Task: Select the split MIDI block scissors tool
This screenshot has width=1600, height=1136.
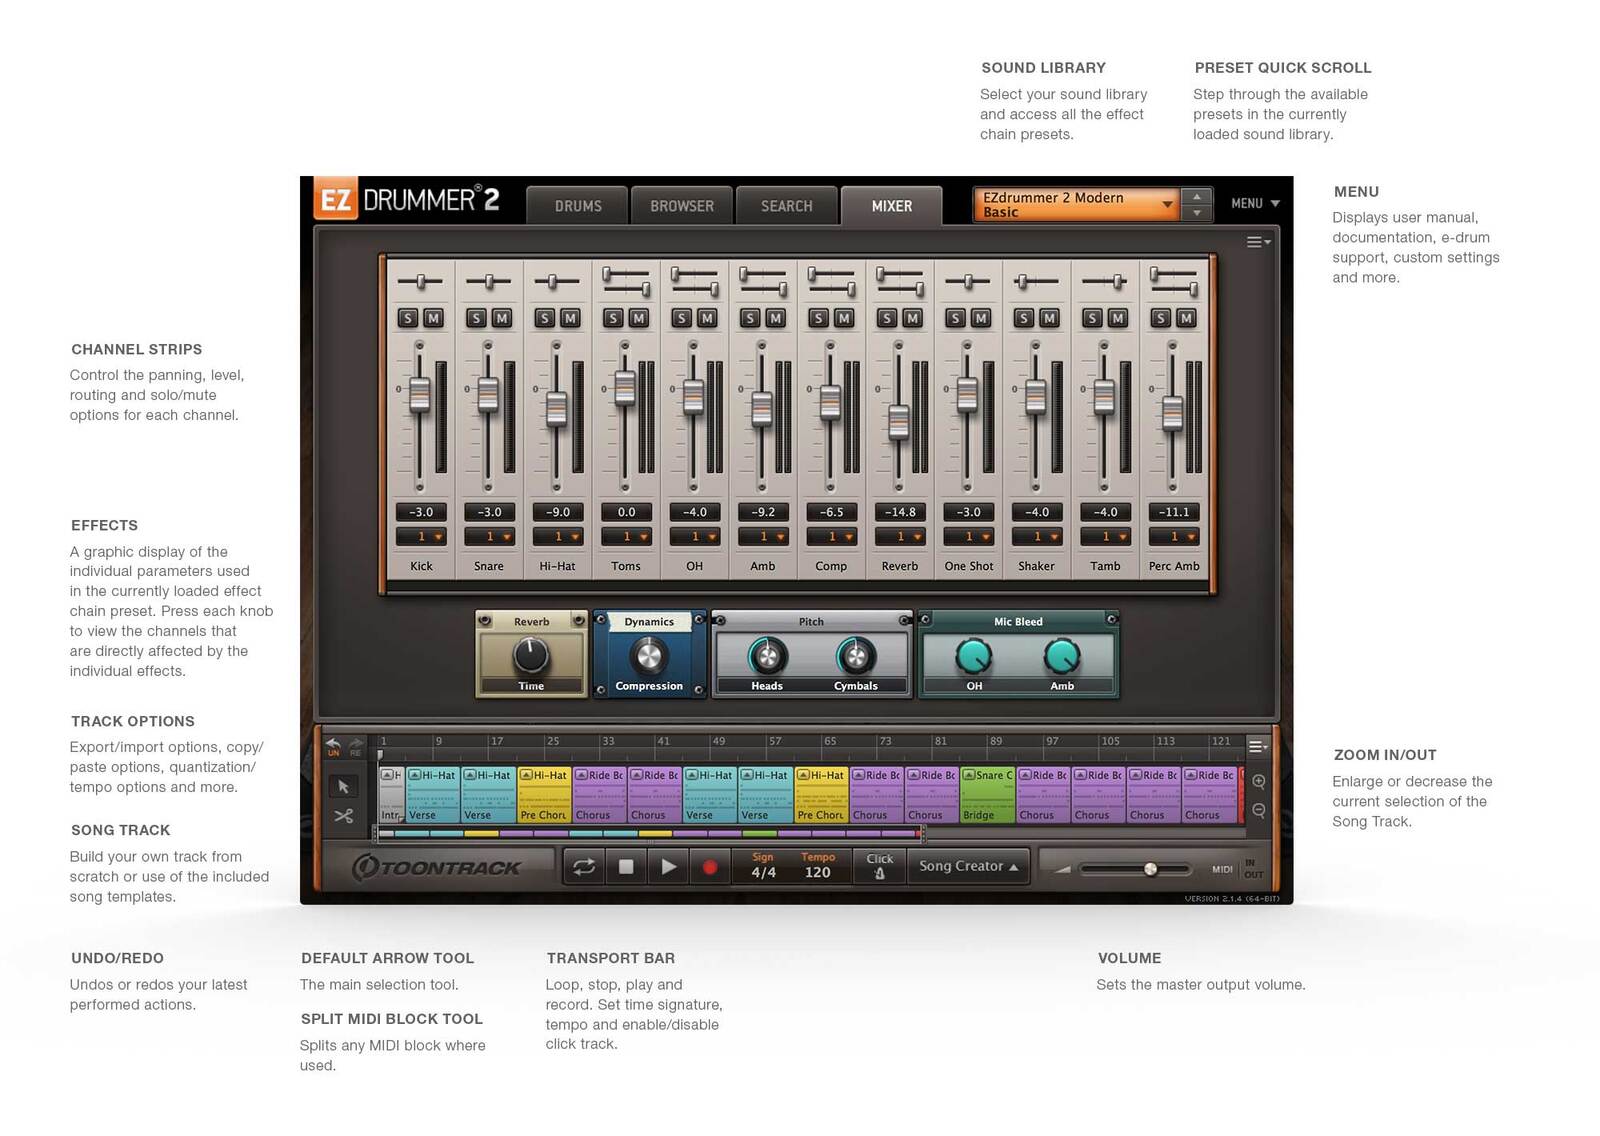Action: click(x=343, y=816)
